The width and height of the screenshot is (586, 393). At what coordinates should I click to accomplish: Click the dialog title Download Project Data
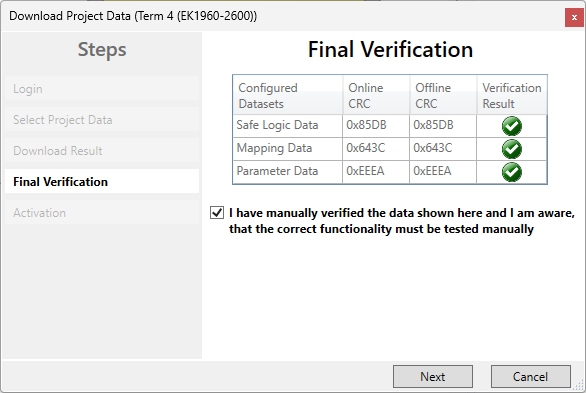tap(133, 16)
